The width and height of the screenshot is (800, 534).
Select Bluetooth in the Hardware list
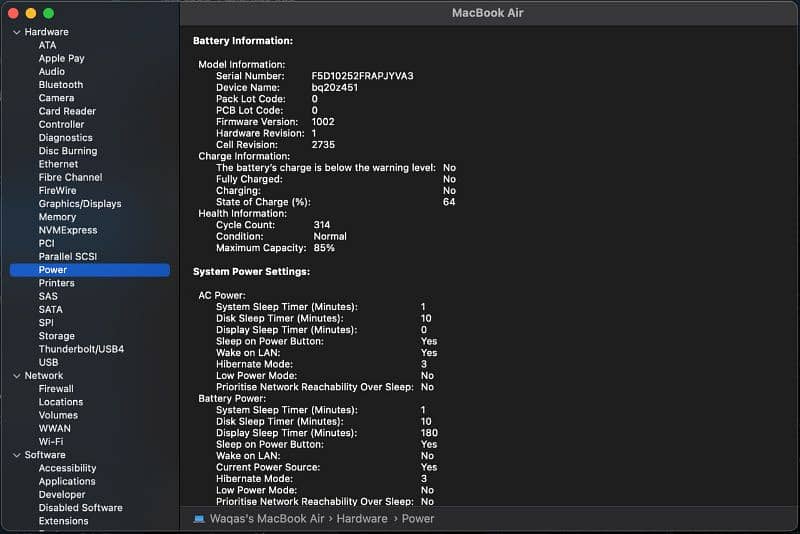pyautogui.click(x=61, y=85)
